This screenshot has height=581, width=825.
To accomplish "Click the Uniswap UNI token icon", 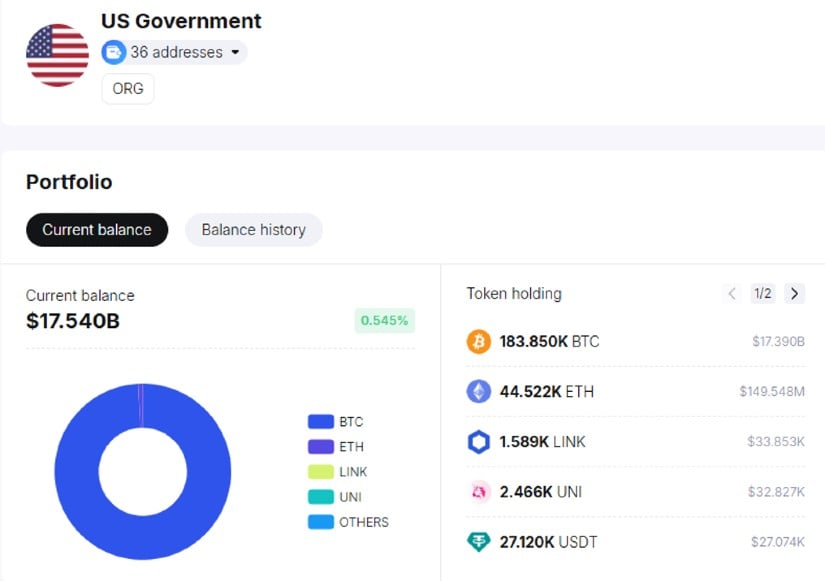I will (479, 492).
